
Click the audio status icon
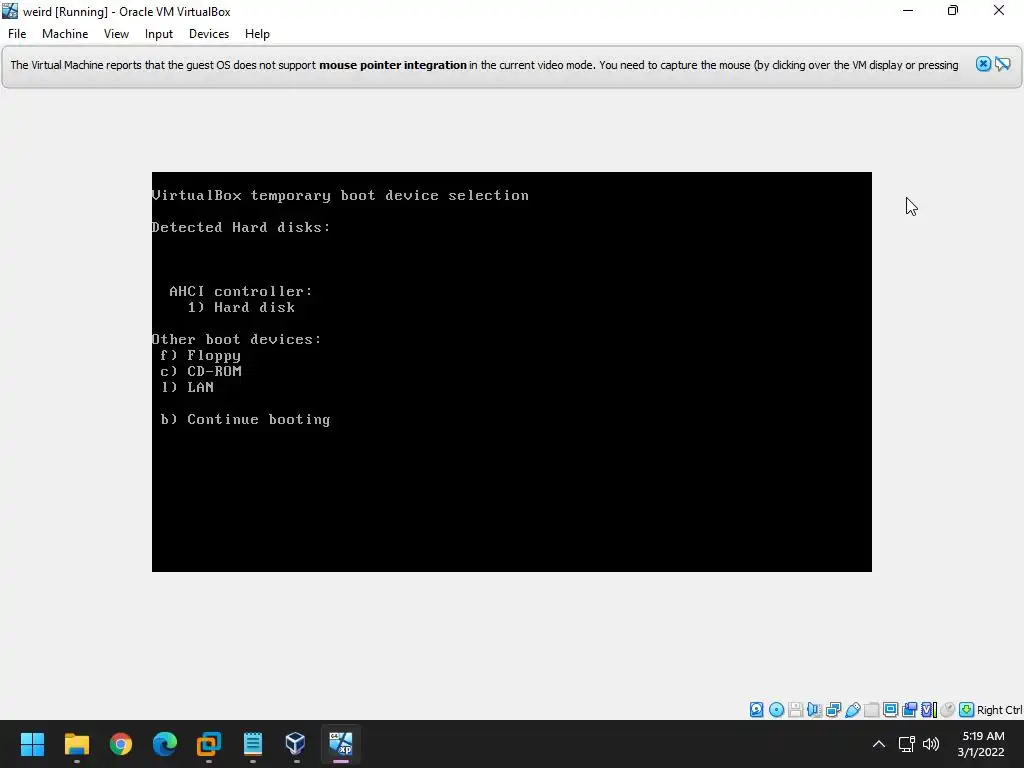[x=814, y=710]
